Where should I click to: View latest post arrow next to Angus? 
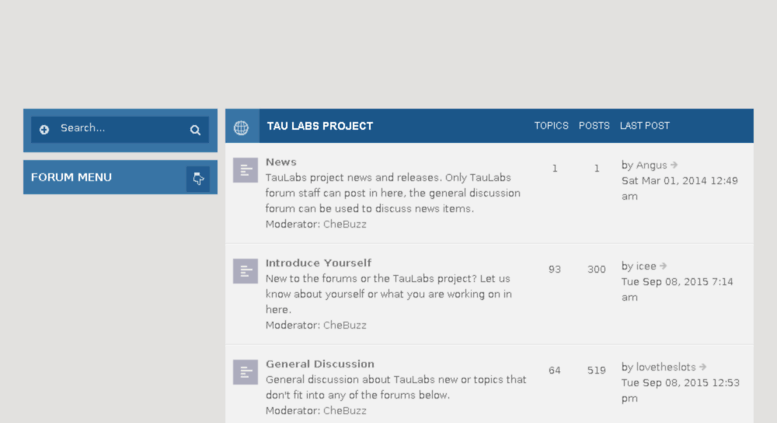(x=674, y=165)
